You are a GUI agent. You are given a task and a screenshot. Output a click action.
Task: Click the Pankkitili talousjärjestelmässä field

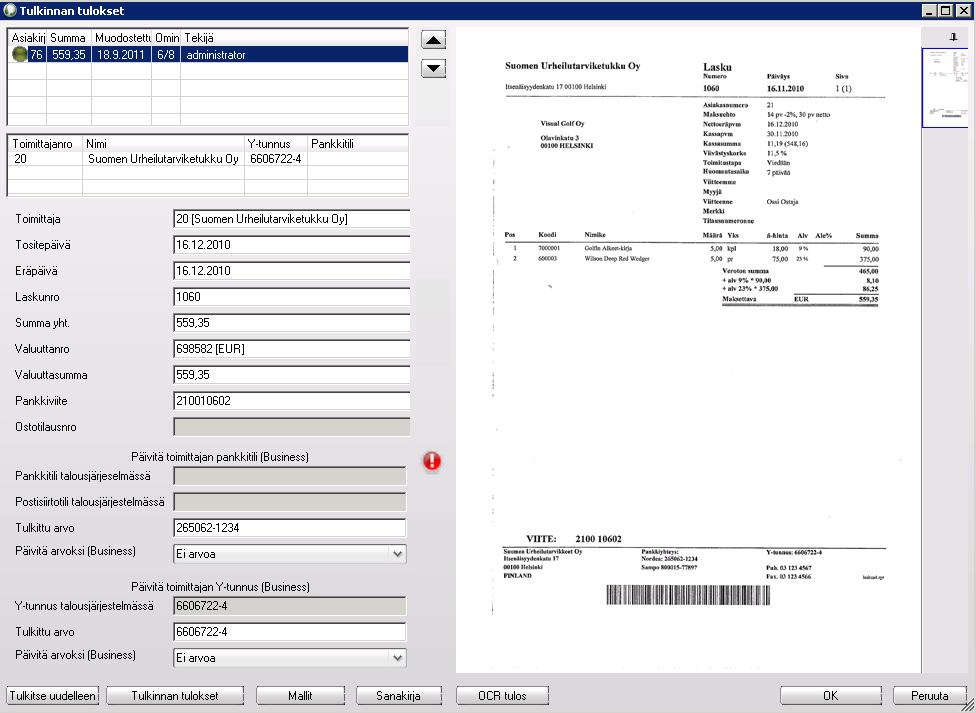(289, 476)
